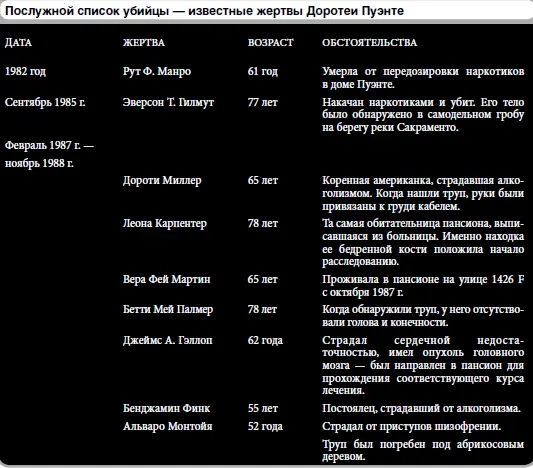This screenshot has height=468, width=533.
Task: Click text 'Умерла от передозировки наркотиков'
Action: pos(423,71)
